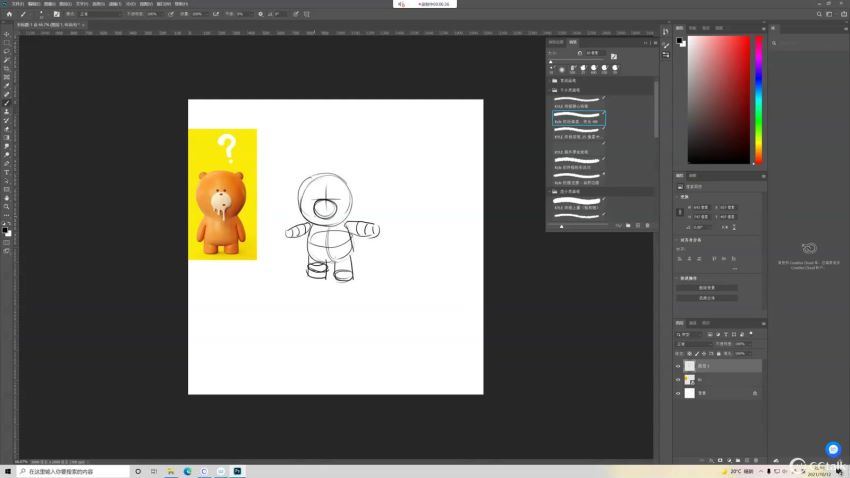Click the first quick action button in Properties
The image size is (850, 478).
point(707,288)
